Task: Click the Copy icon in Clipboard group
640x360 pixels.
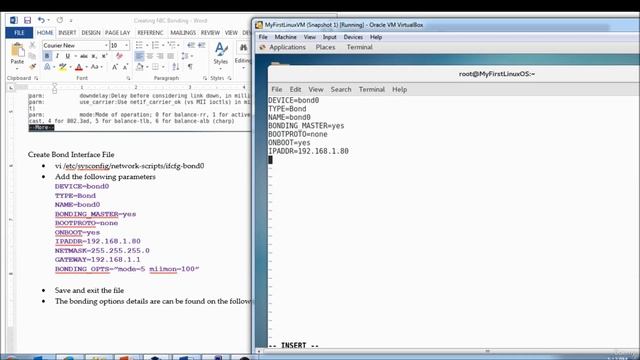Action: [33, 56]
